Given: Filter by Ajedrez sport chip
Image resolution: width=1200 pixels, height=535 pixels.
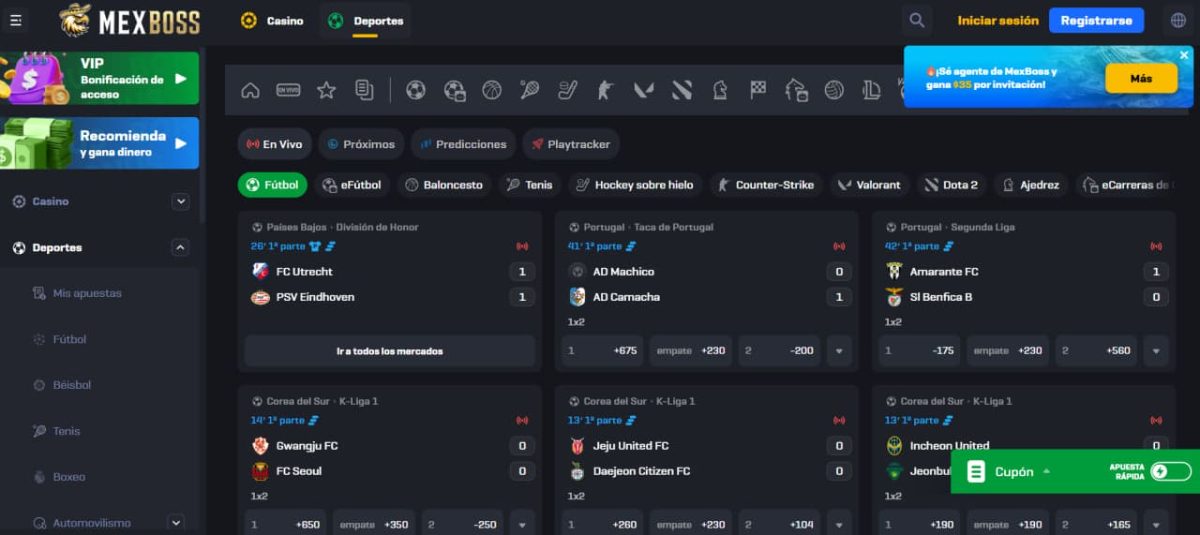Looking at the screenshot, I should pos(1030,185).
